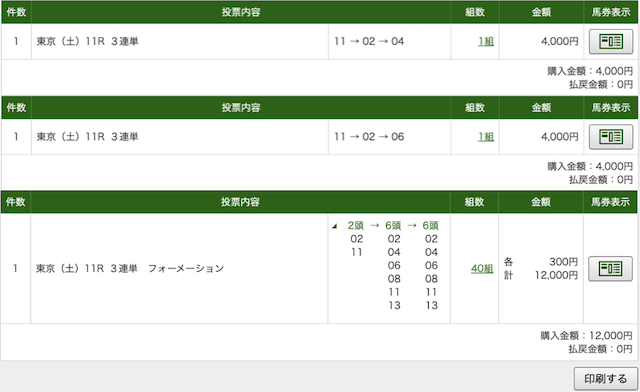Open 1組 link for 11→02→04
The image size is (640, 392).
[x=486, y=41]
